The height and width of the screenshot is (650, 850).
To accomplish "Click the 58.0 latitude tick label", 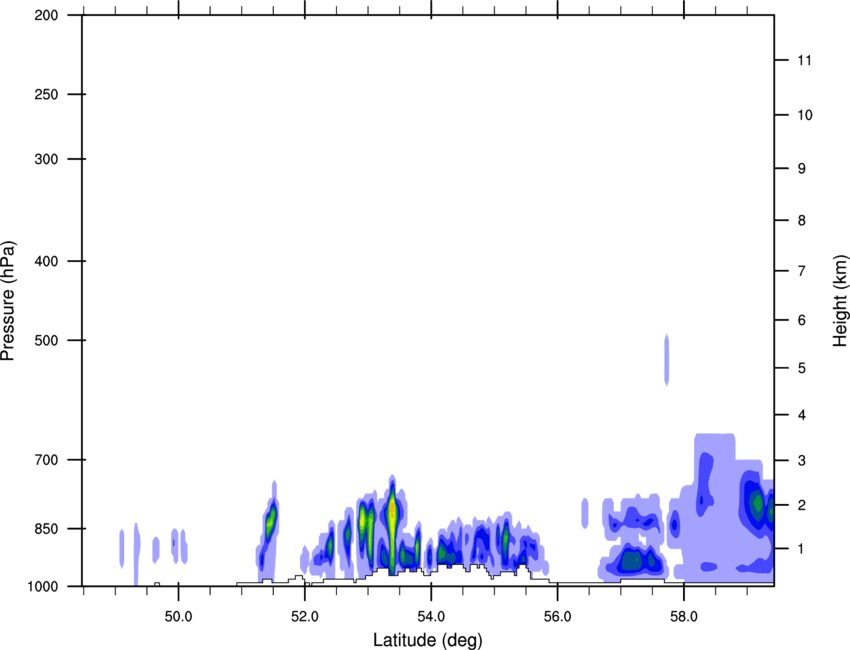I will (684, 617).
